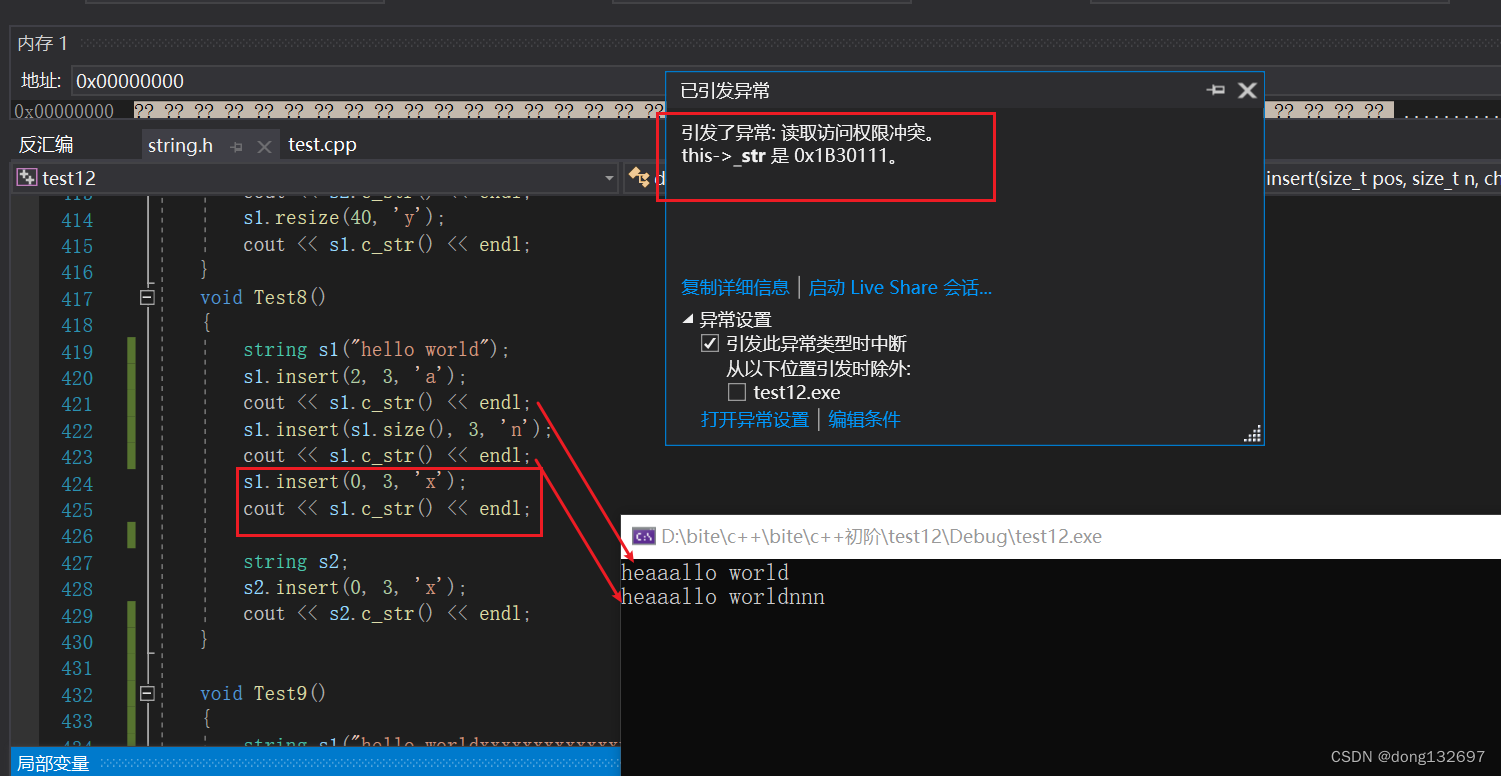This screenshot has height=776, width=1501.
Task: Close the 已引发异常 exception popup
Action: (x=1247, y=90)
